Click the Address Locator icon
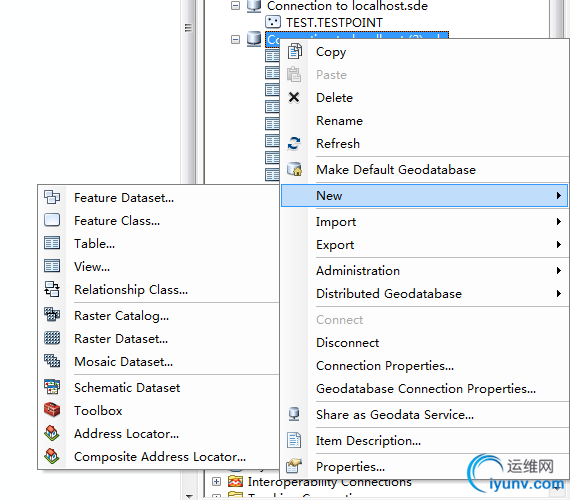 click(52, 433)
